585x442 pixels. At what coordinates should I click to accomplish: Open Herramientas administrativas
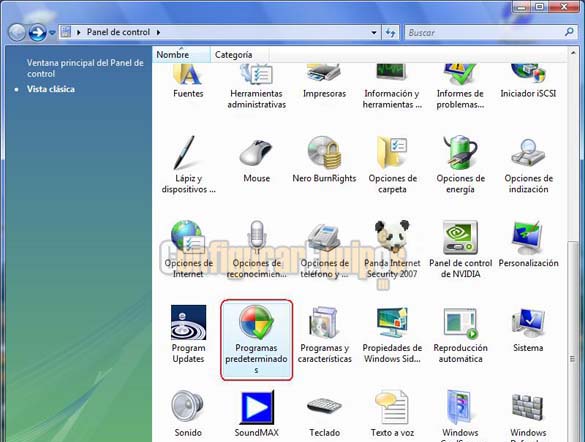pyautogui.click(x=256, y=87)
